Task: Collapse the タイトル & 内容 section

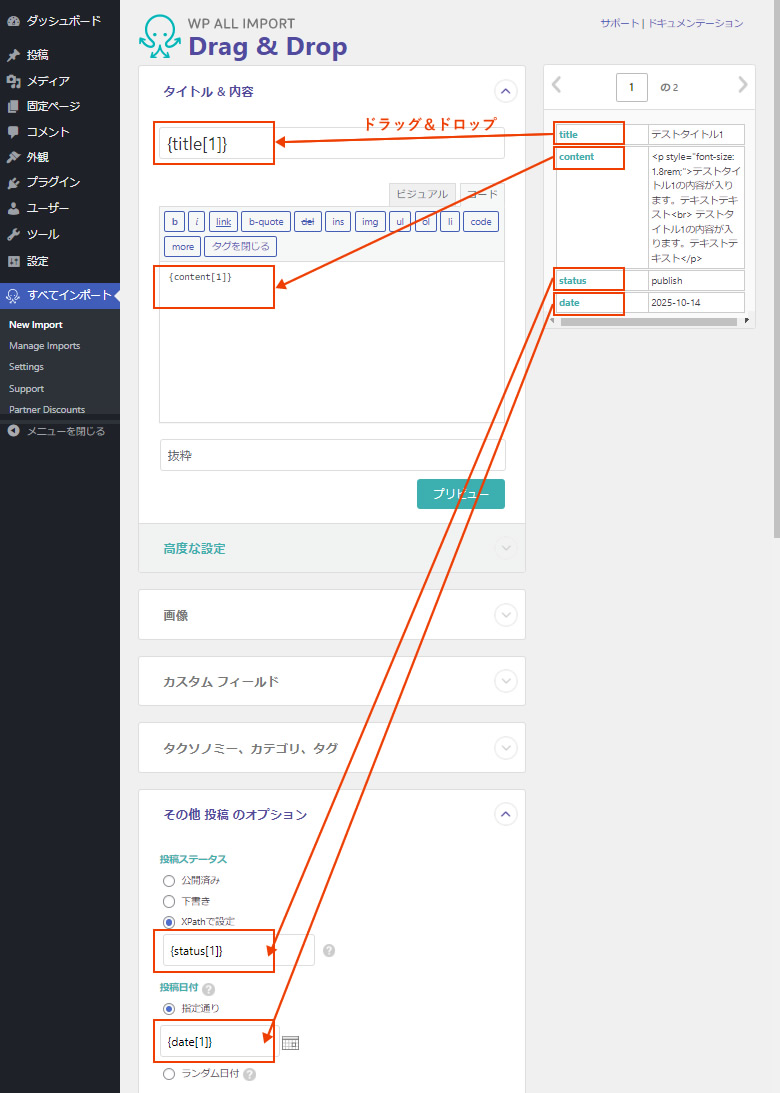Action: tap(506, 92)
